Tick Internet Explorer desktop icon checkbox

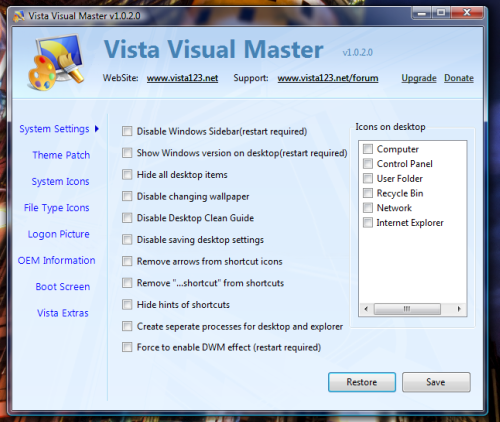(368, 222)
